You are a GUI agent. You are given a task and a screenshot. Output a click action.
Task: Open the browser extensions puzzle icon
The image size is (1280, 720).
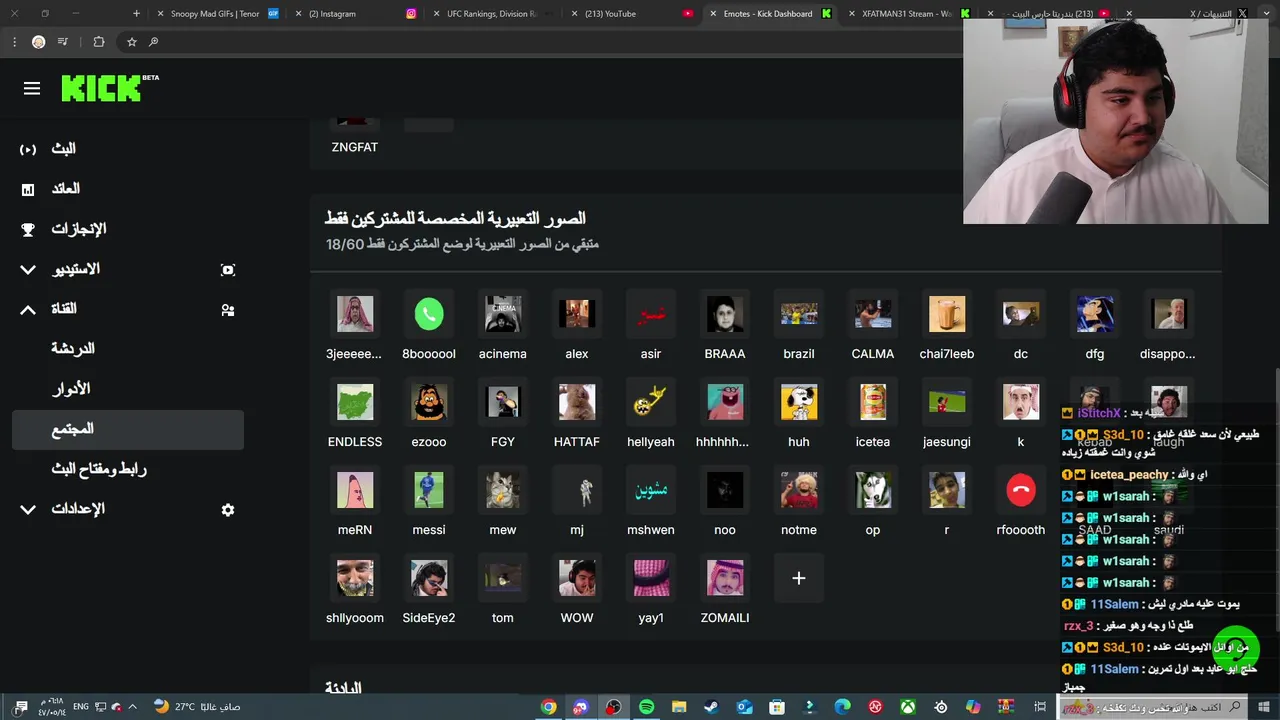[x=98, y=42]
